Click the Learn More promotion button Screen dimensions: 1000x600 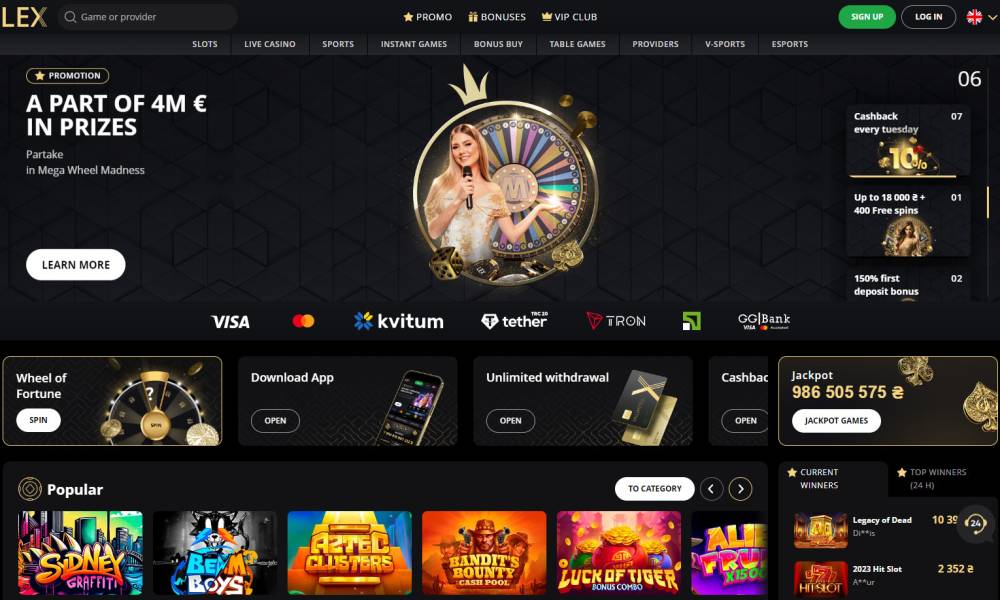[x=76, y=265]
